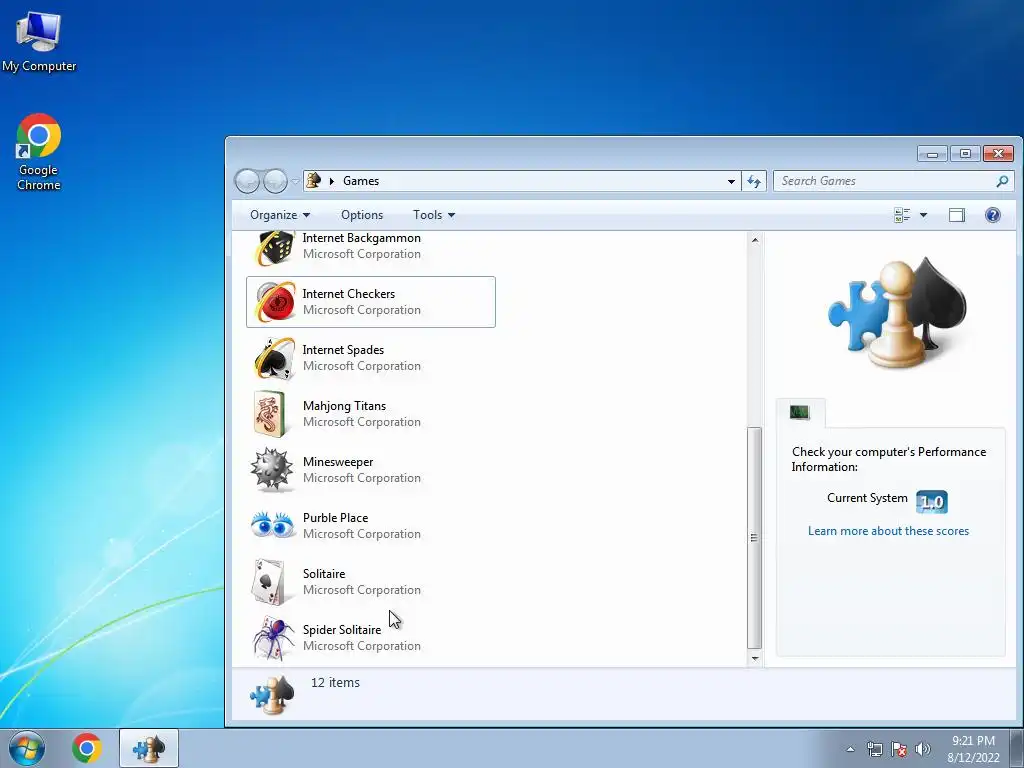Click the Solitaire cards icon
This screenshot has height=768, width=1024.
click(x=269, y=582)
